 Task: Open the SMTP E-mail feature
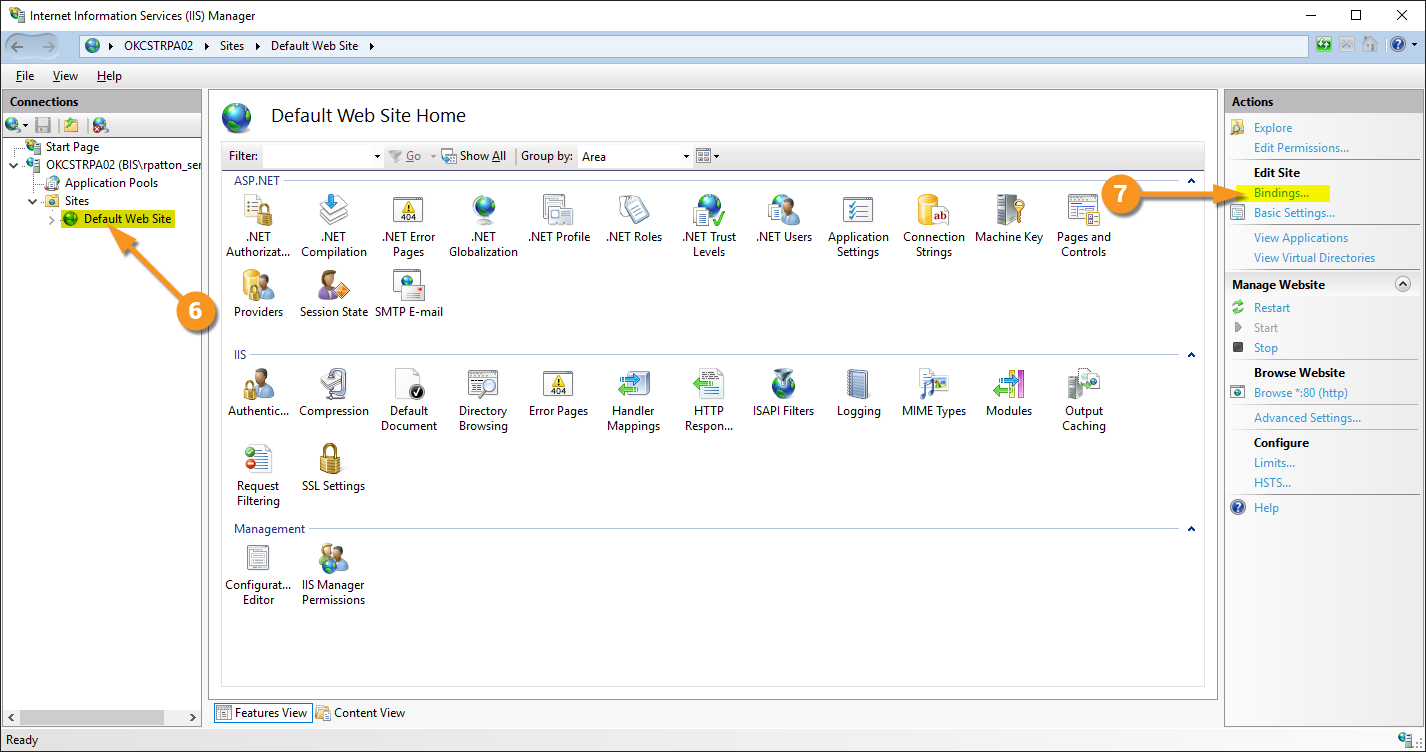tap(409, 294)
